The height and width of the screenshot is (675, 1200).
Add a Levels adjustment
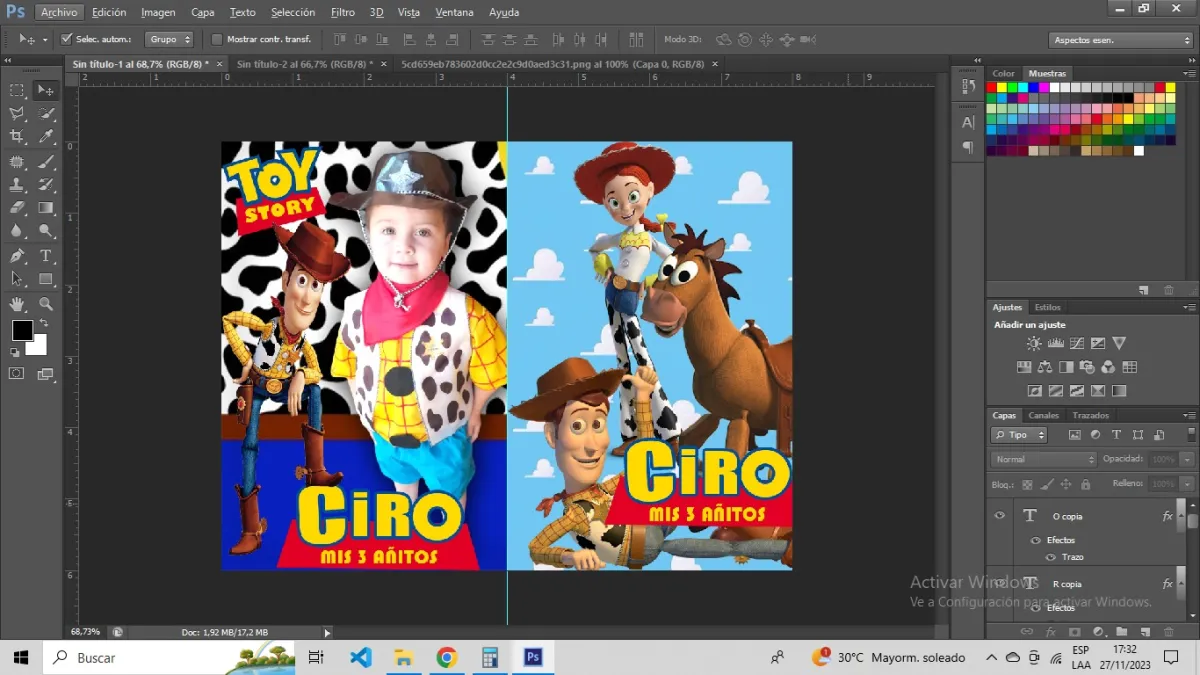point(1055,343)
